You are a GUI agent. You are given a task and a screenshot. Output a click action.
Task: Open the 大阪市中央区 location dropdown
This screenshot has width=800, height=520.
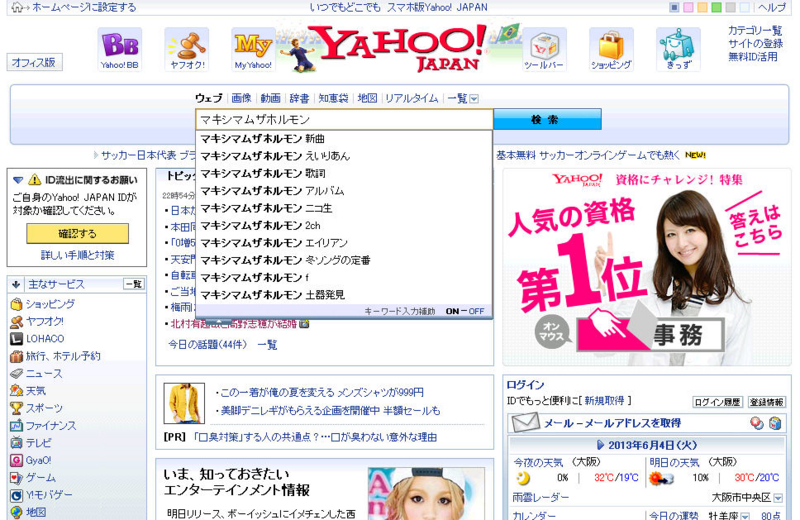click(x=778, y=498)
